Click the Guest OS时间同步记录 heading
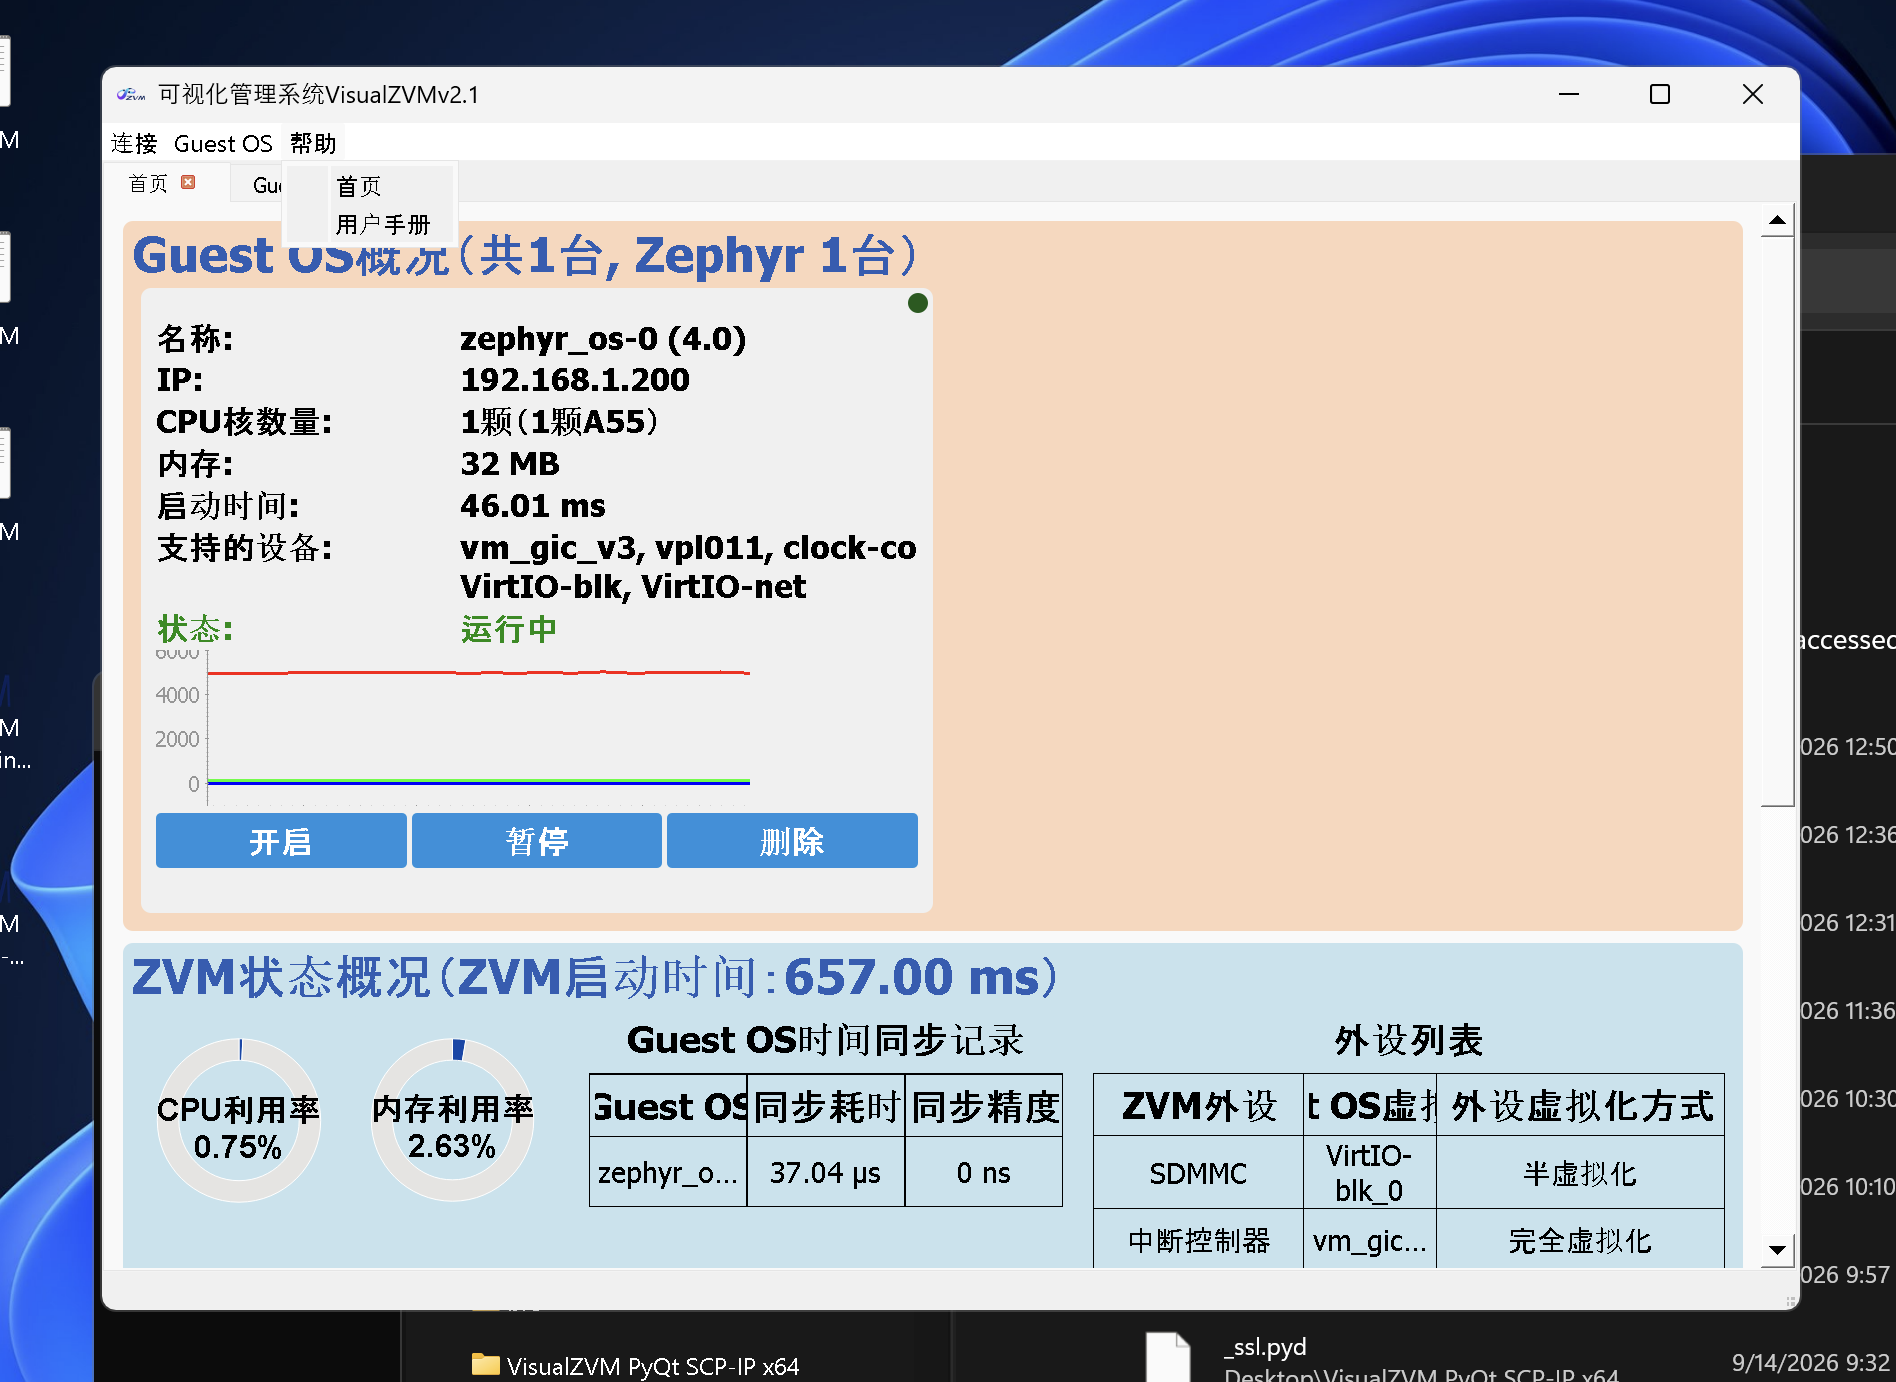1896x1382 pixels. (825, 1040)
